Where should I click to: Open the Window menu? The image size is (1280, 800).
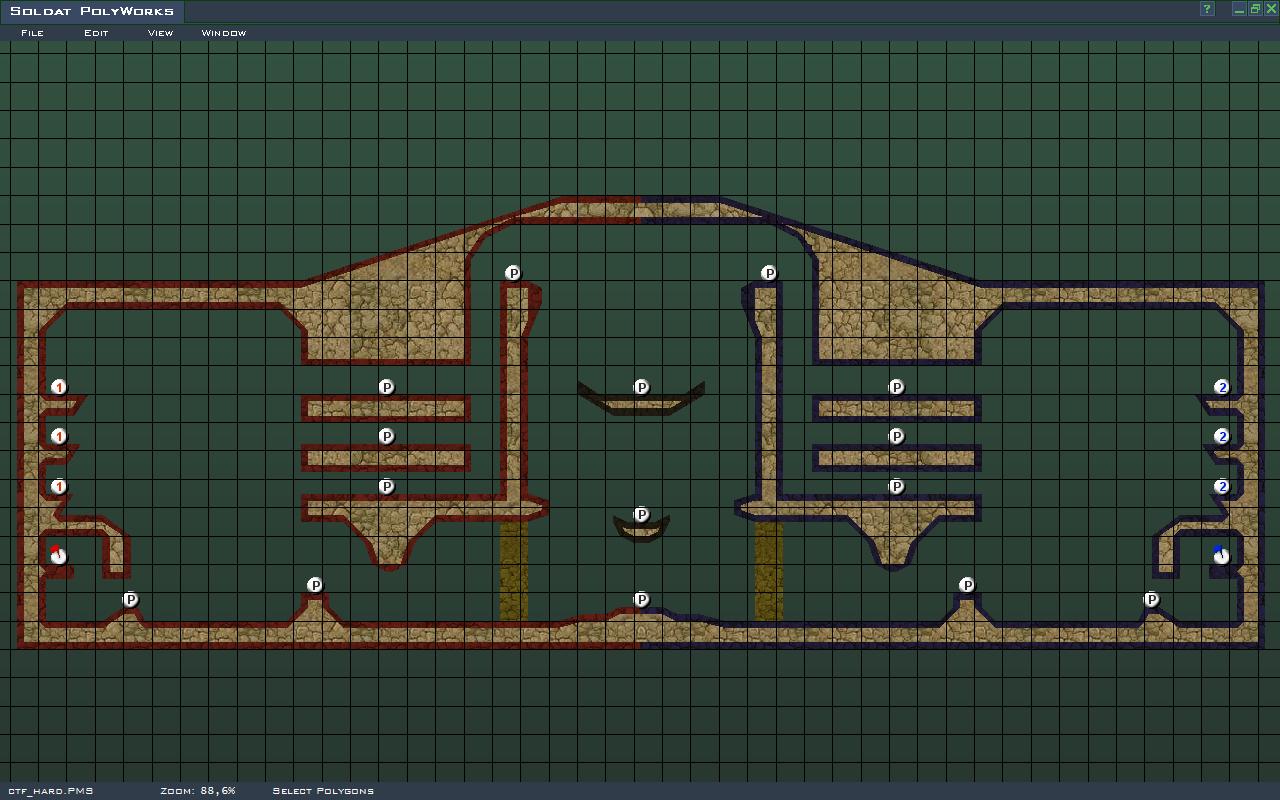pos(224,33)
